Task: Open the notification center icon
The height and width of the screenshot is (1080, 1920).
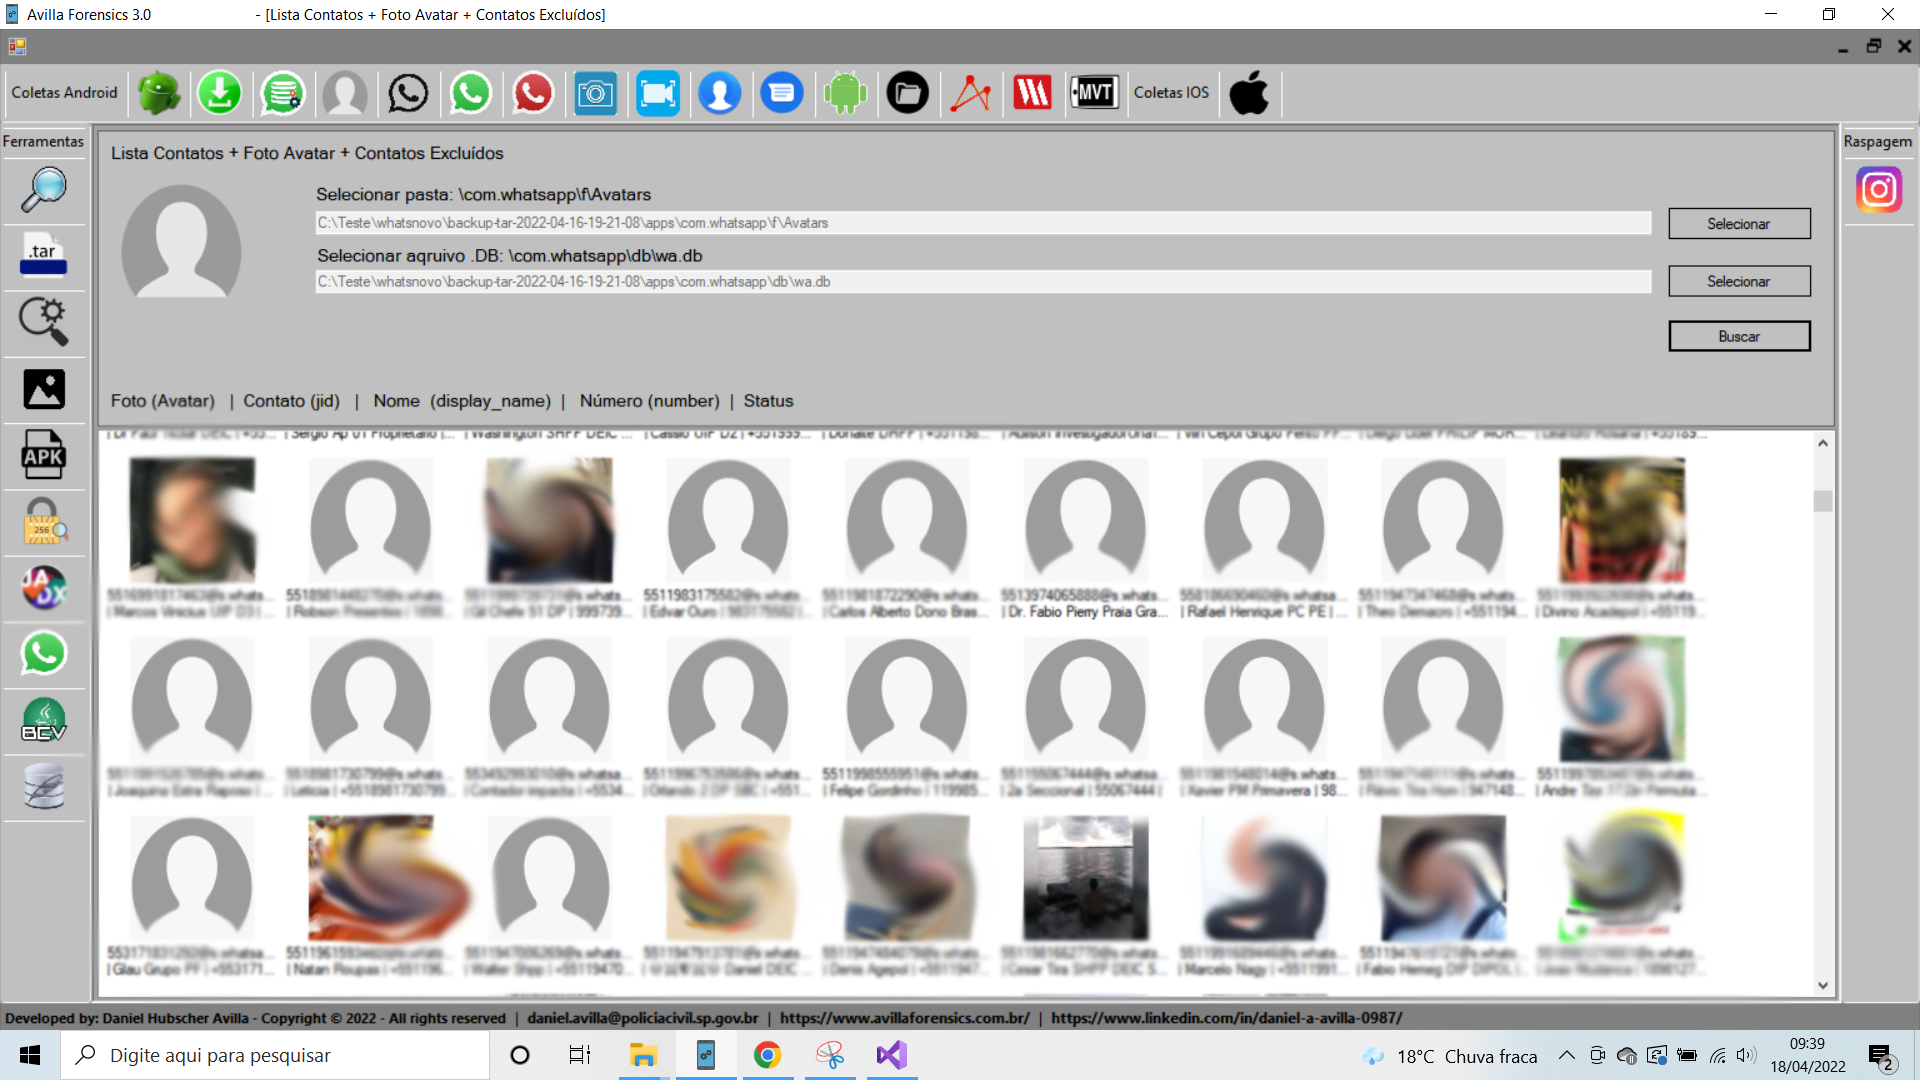Action: click(x=1882, y=1057)
